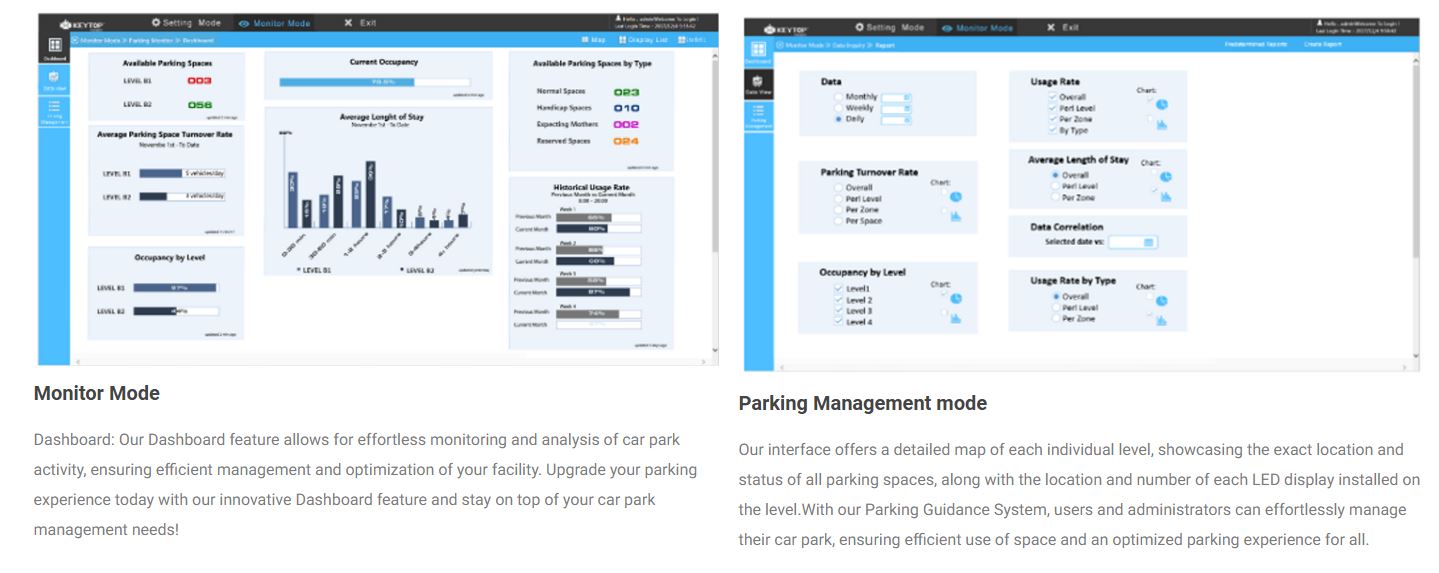Viewport: 1439px width, 573px height.
Task: Toggle Level1 checkbox in Occupancy by Level
Action: 838,289
